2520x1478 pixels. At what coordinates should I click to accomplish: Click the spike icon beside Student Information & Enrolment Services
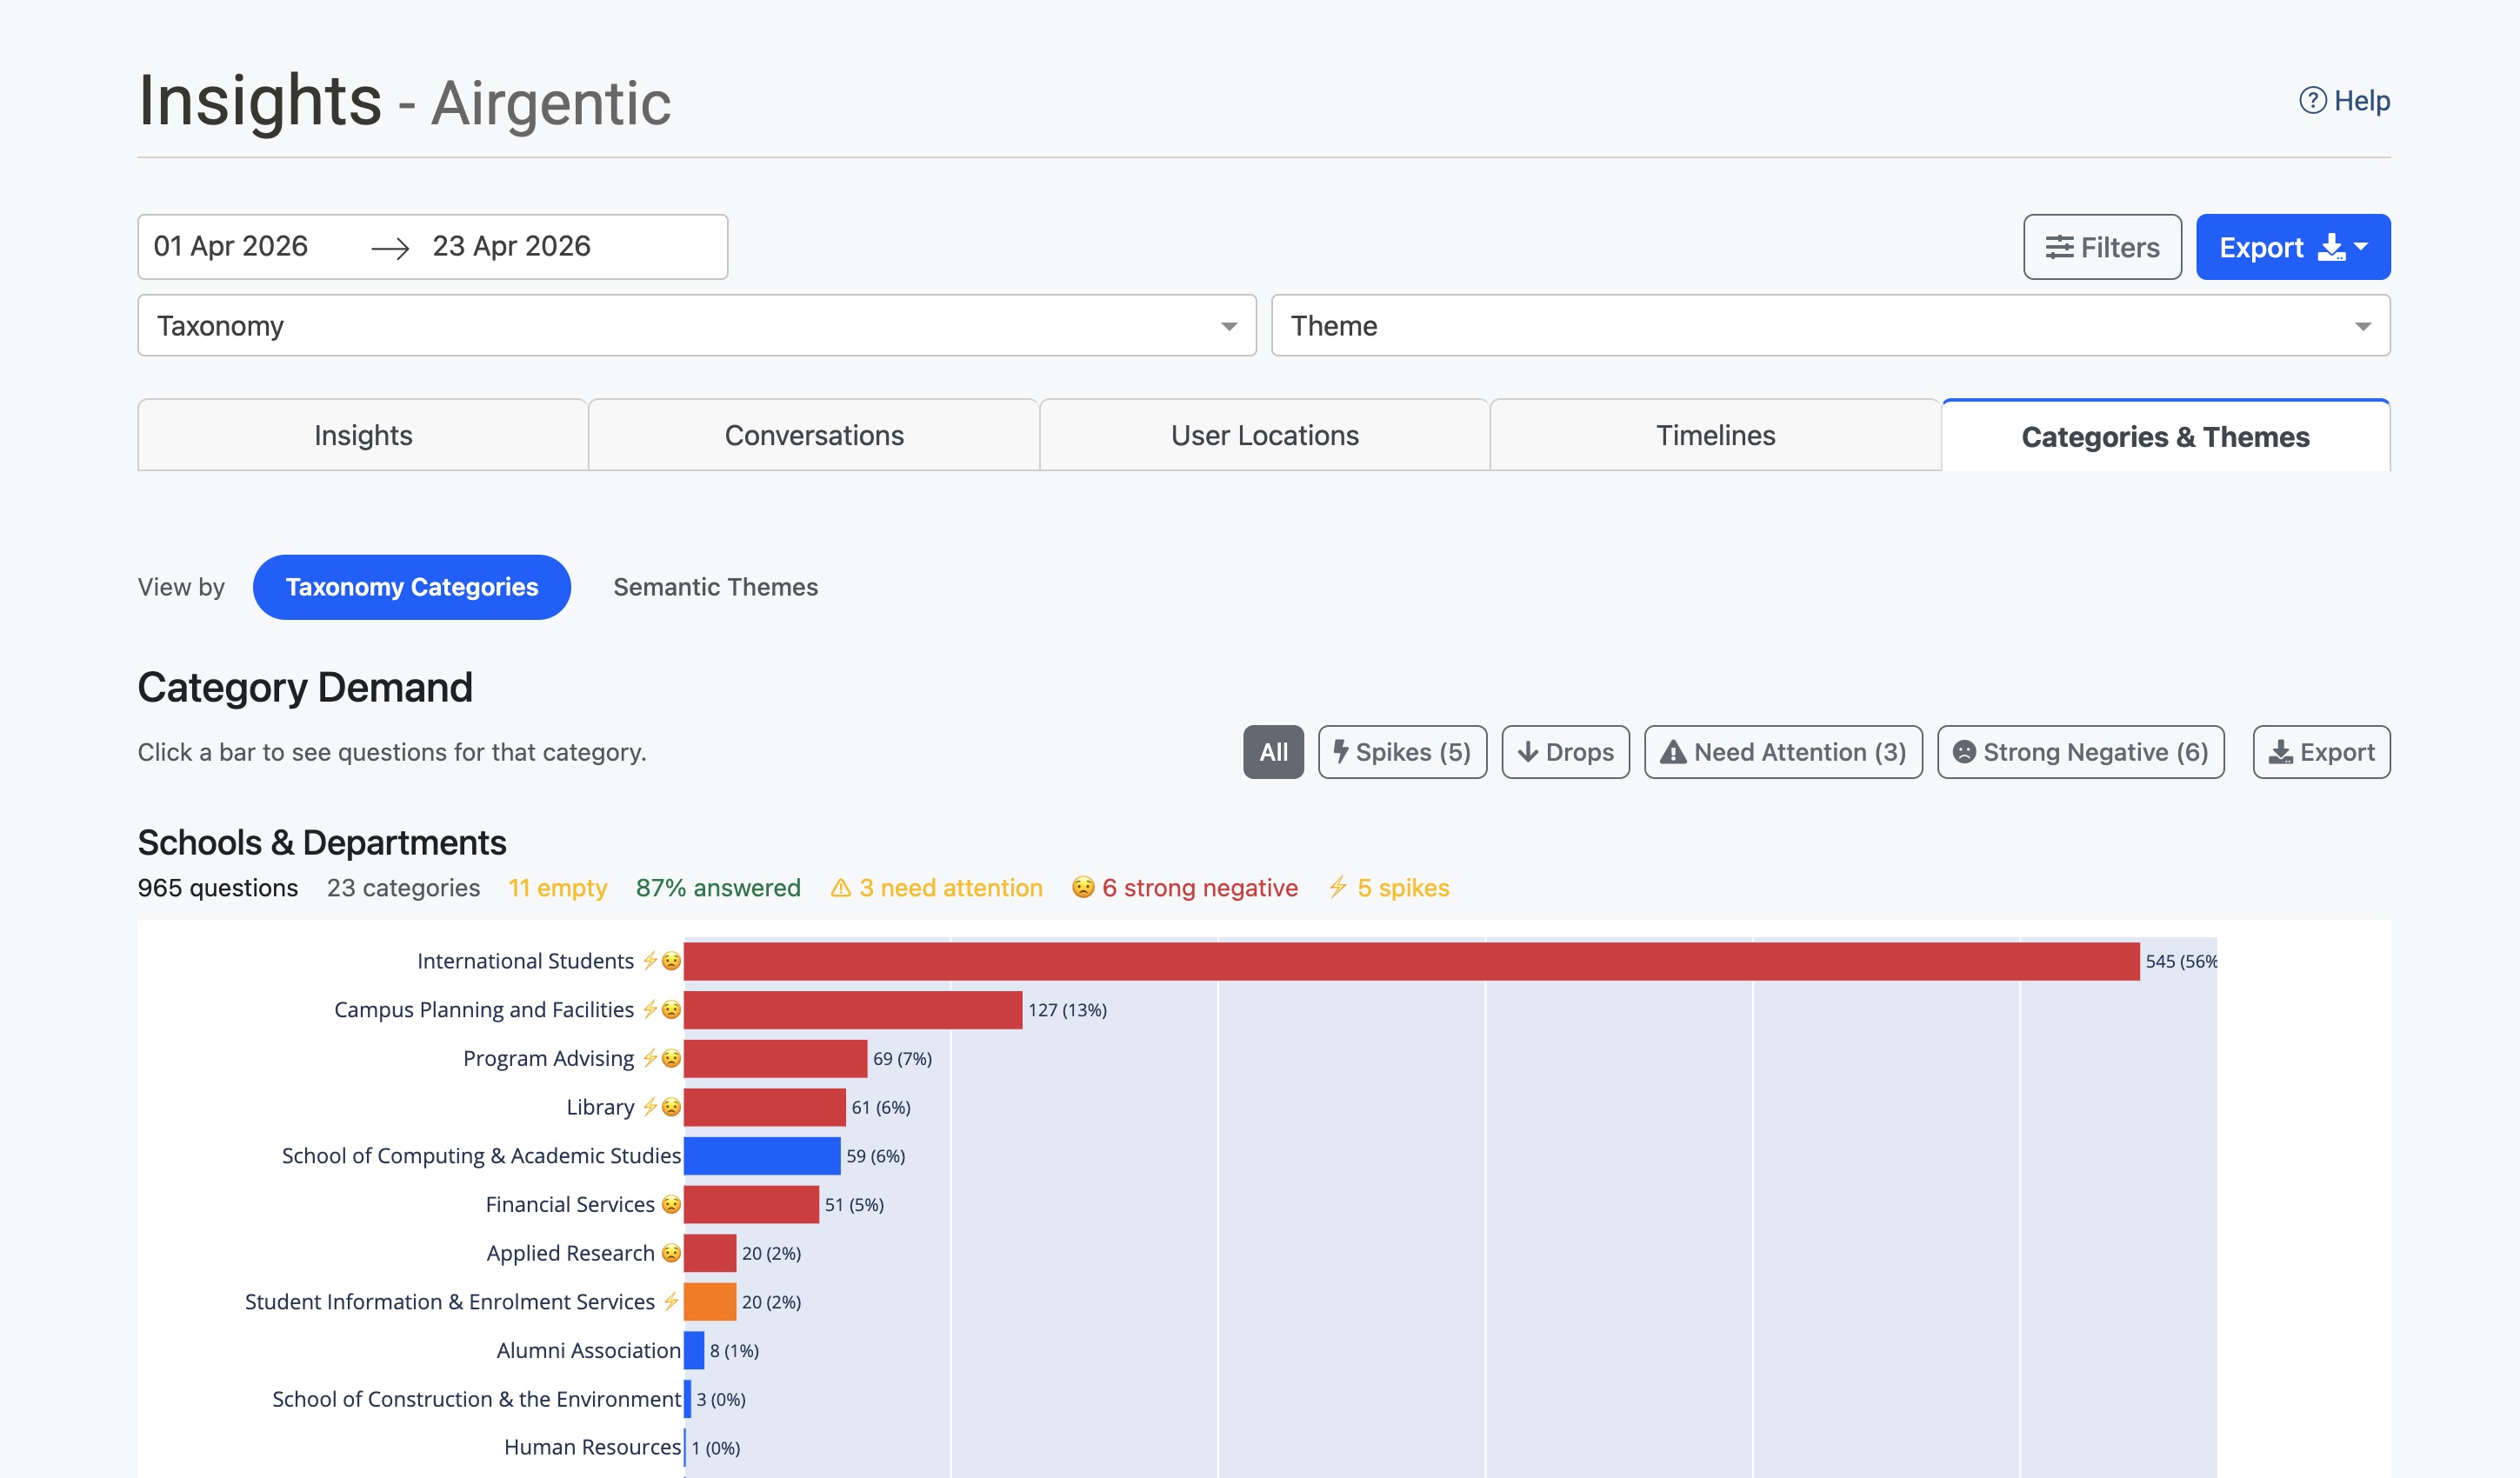[x=671, y=1301]
